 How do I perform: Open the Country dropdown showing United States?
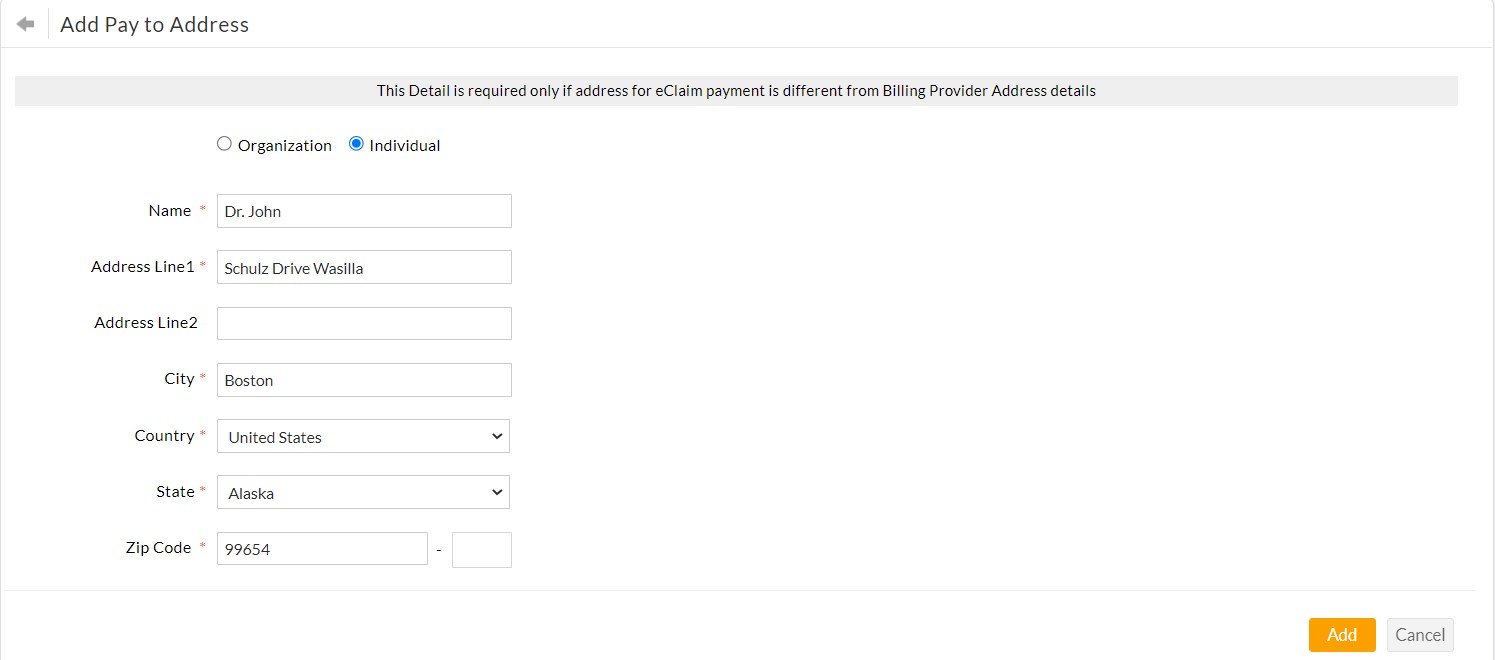363,436
